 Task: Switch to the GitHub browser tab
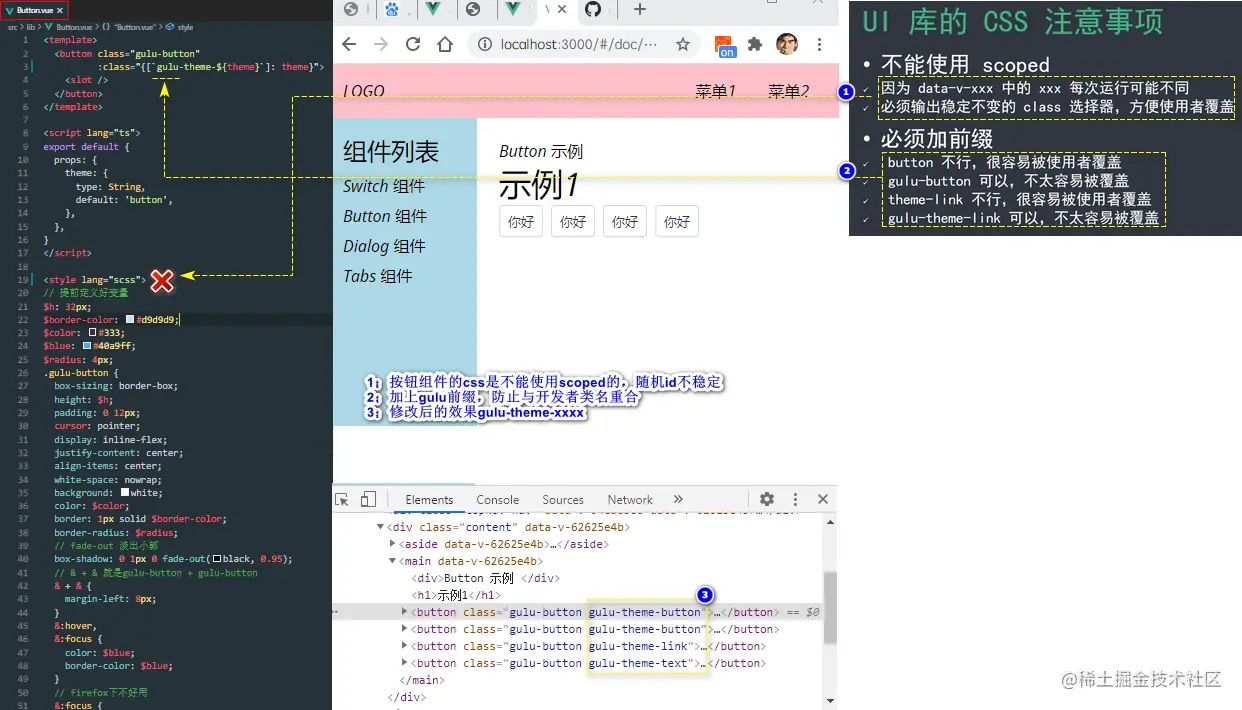pos(593,10)
